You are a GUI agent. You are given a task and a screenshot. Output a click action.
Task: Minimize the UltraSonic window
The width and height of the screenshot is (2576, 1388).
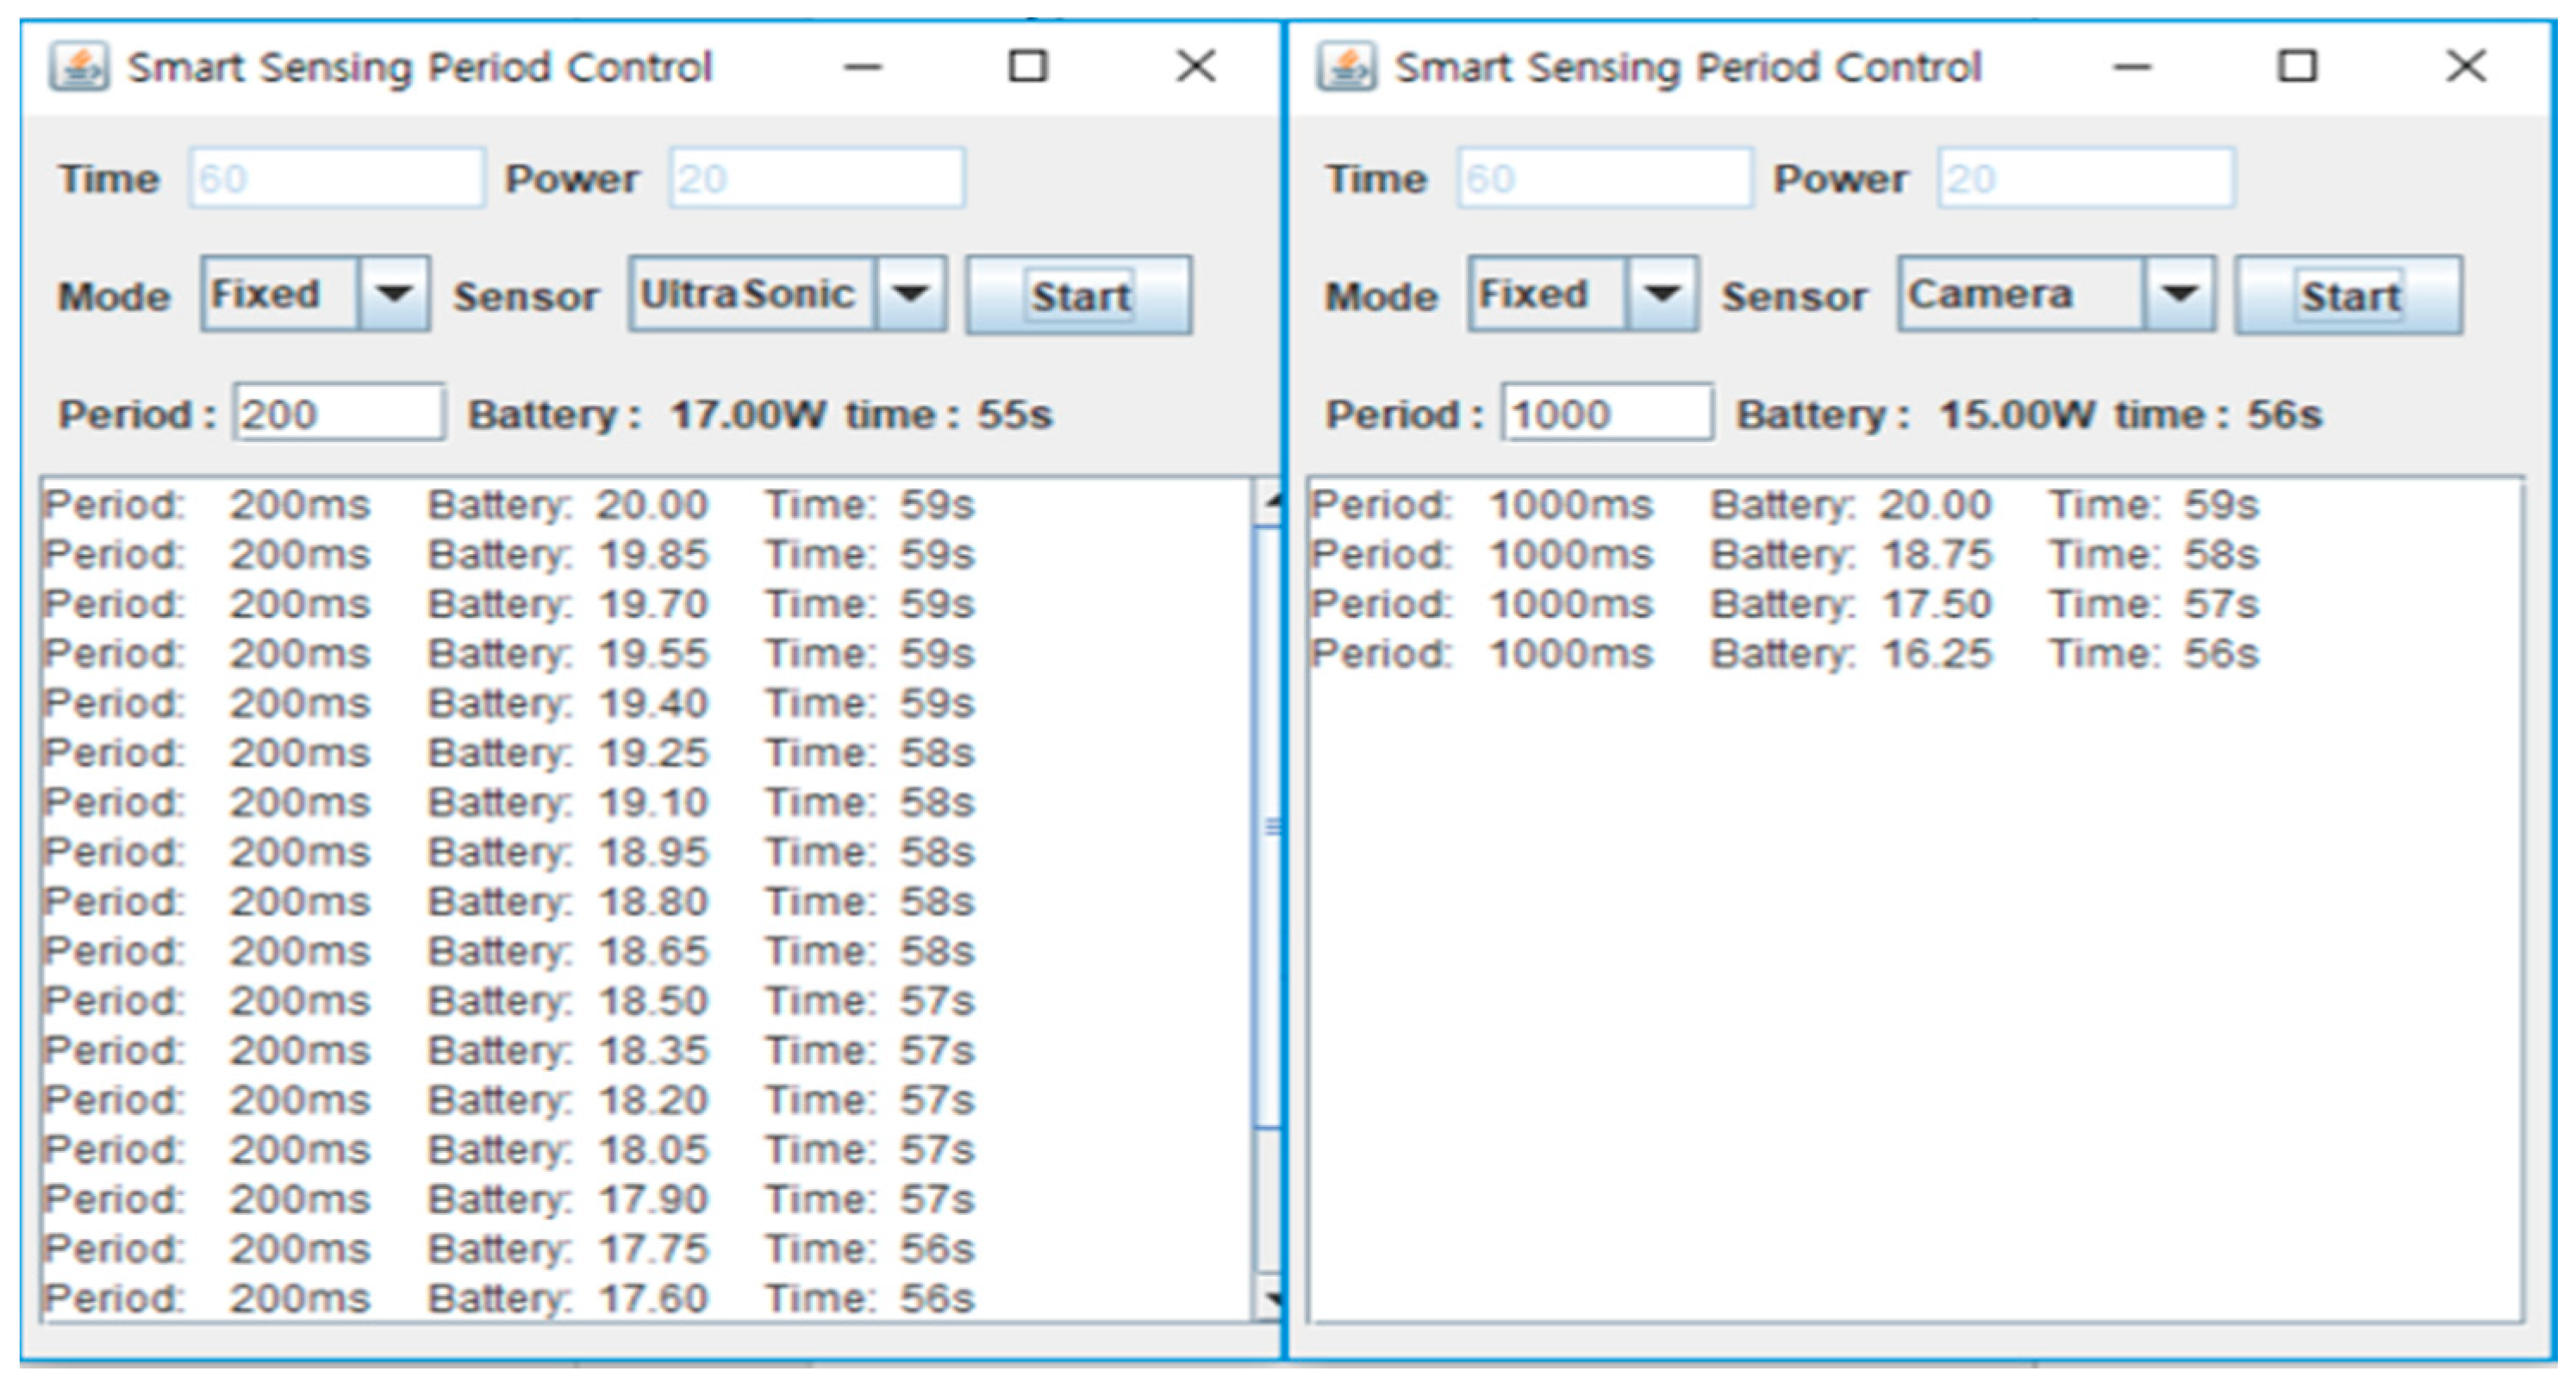tap(862, 67)
